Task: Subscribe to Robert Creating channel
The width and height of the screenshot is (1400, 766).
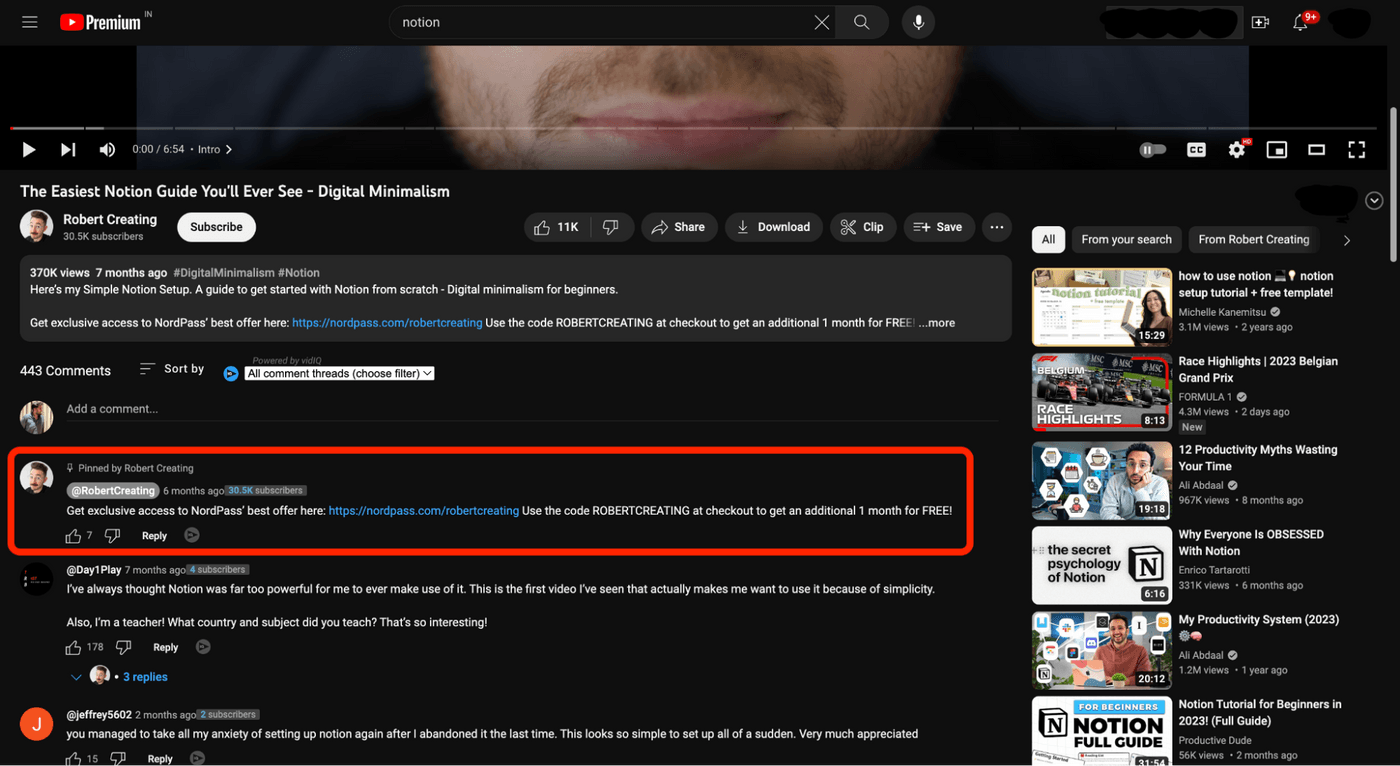Action: click(216, 227)
